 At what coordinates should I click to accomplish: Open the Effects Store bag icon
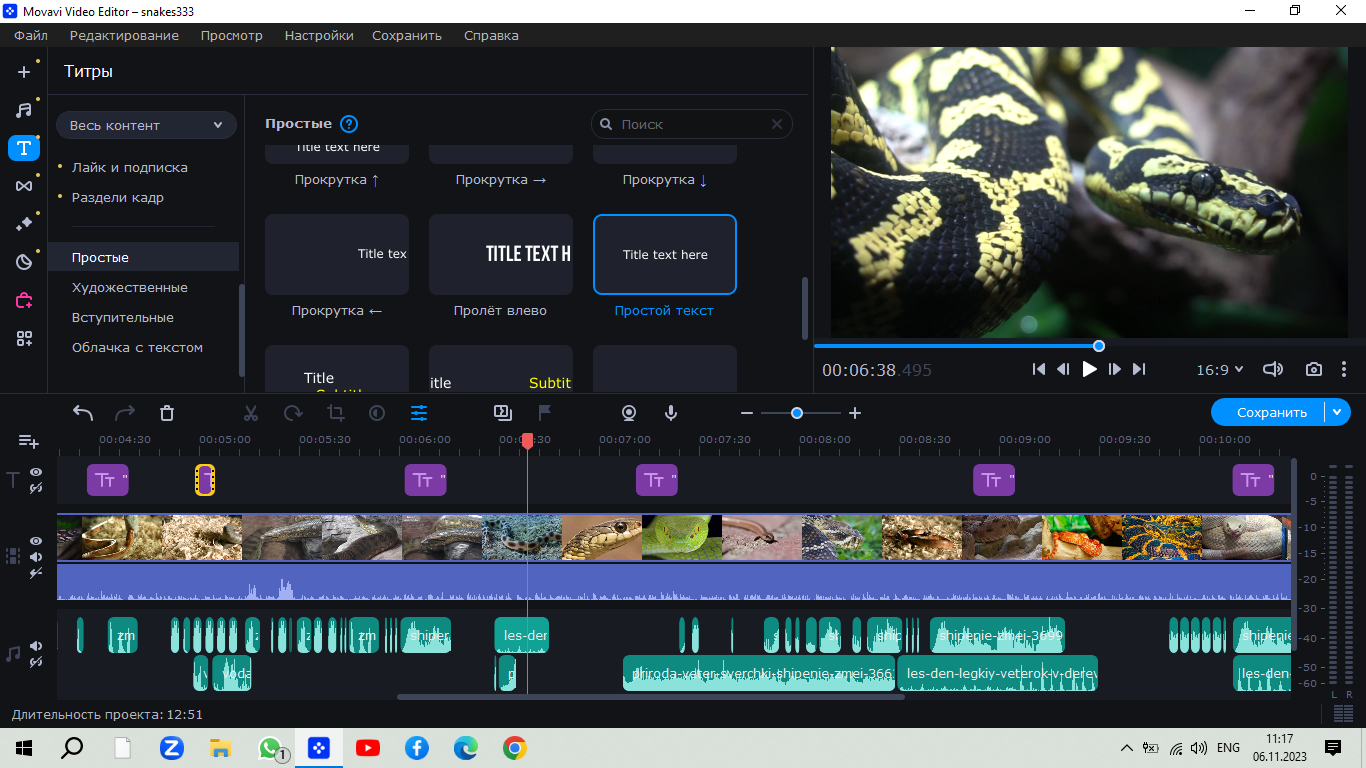point(24,300)
